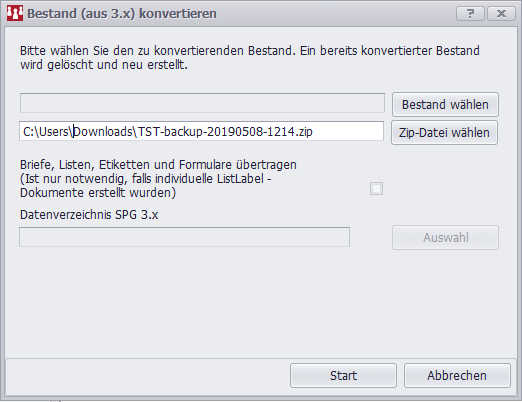The height and width of the screenshot is (402, 522).
Task: Start the conversion with the Start button
Action: pyautogui.click(x=343, y=376)
